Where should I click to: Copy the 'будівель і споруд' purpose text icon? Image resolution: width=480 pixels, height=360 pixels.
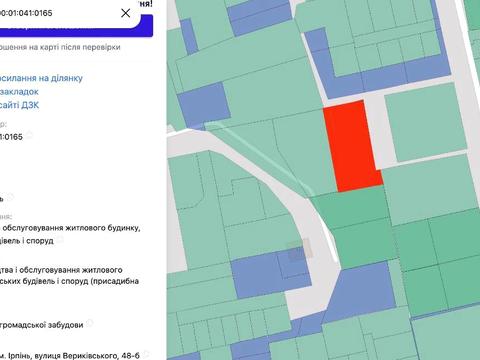[60, 239]
